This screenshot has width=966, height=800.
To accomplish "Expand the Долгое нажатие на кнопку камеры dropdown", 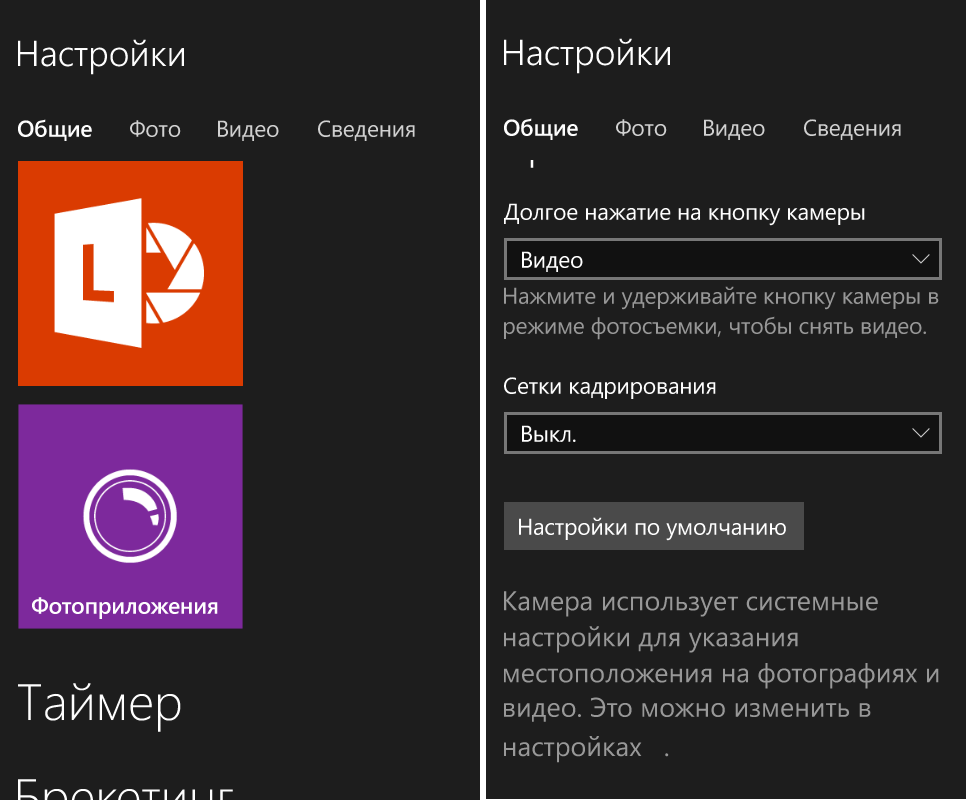I will tap(722, 260).
